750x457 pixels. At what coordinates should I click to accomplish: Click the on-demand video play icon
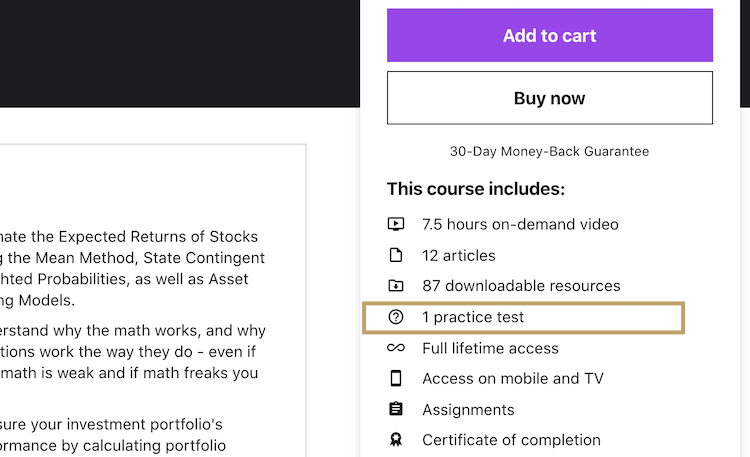point(396,224)
